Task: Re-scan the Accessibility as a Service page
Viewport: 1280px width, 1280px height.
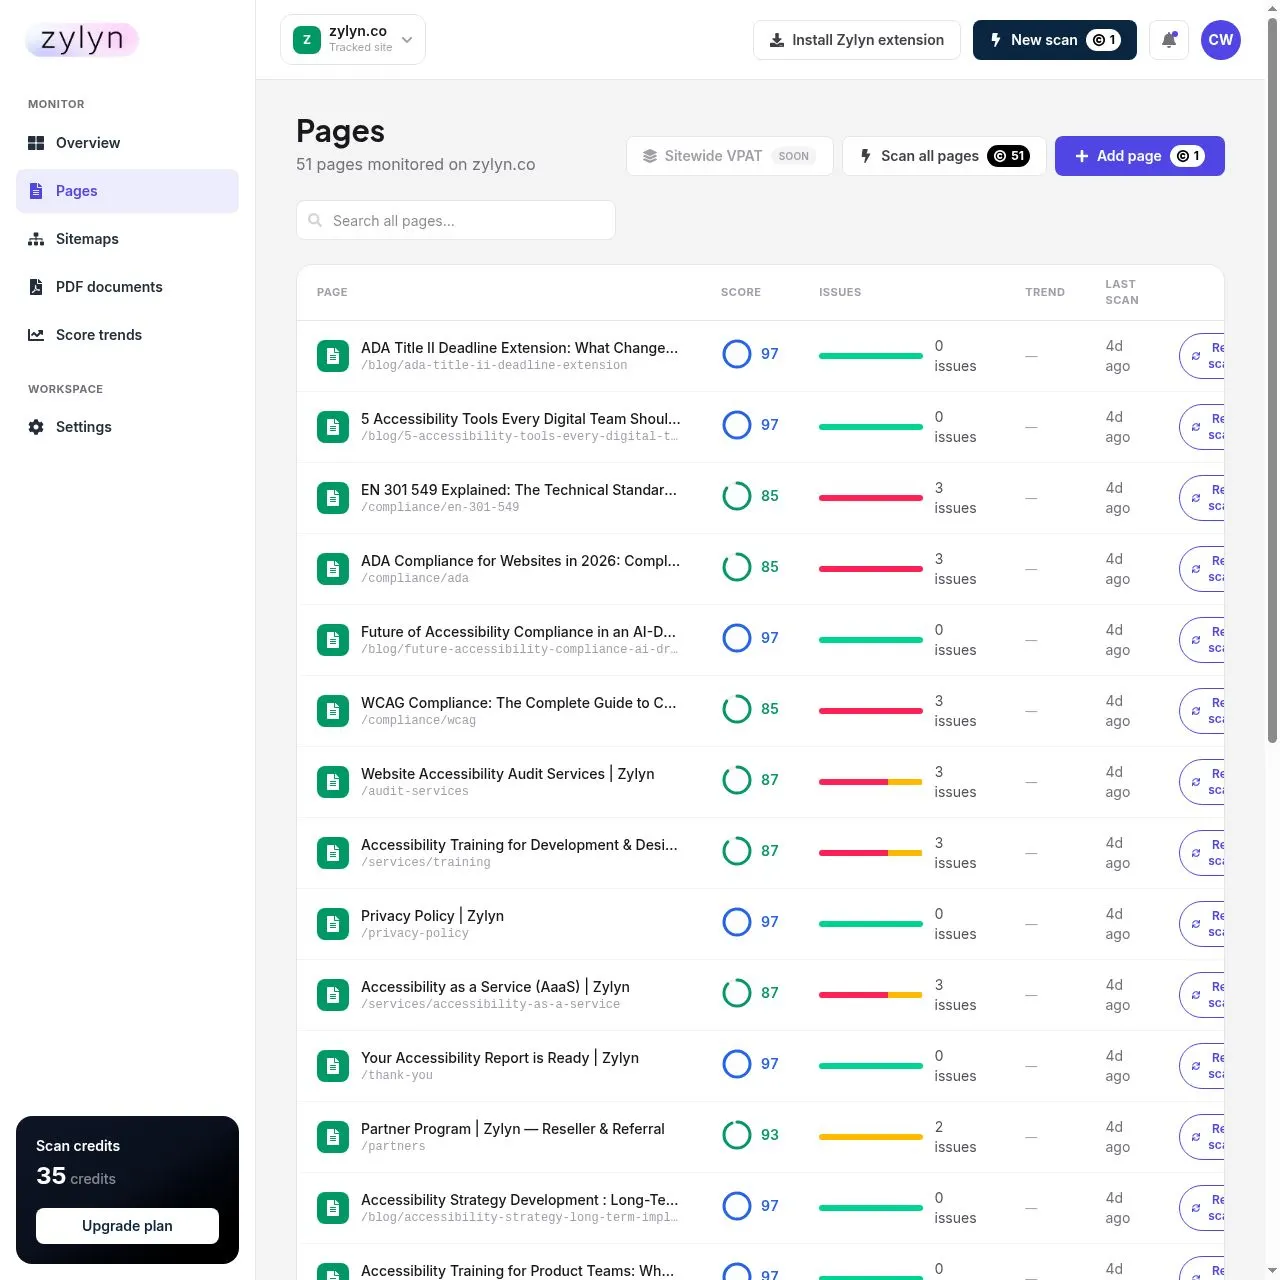Action: (x=1203, y=995)
